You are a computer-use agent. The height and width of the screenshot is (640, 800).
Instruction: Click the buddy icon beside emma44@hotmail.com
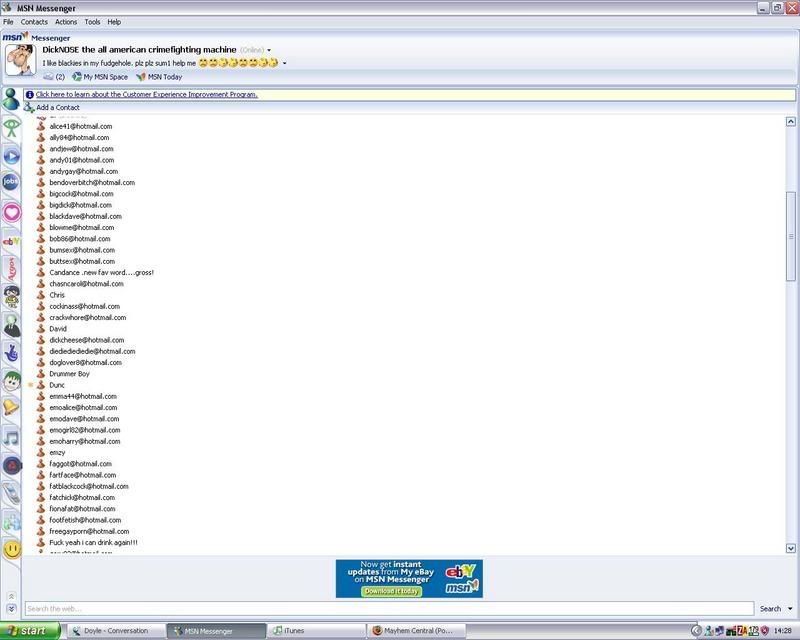click(41, 396)
